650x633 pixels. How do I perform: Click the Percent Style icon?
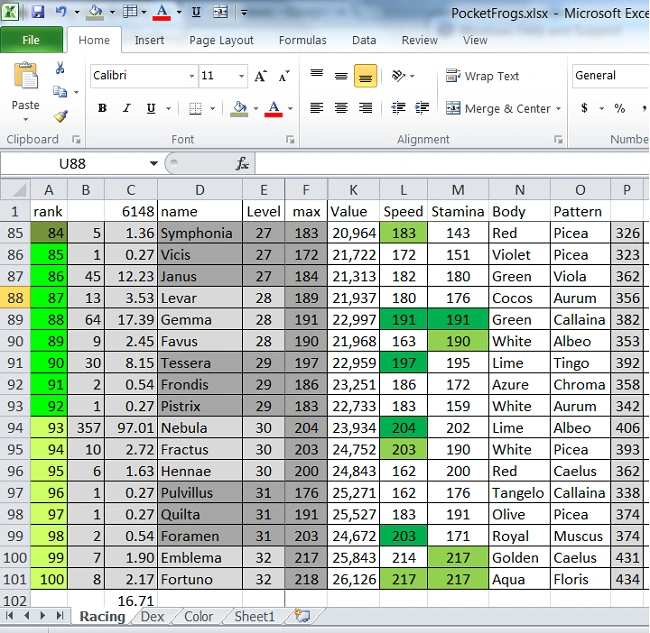tap(620, 108)
